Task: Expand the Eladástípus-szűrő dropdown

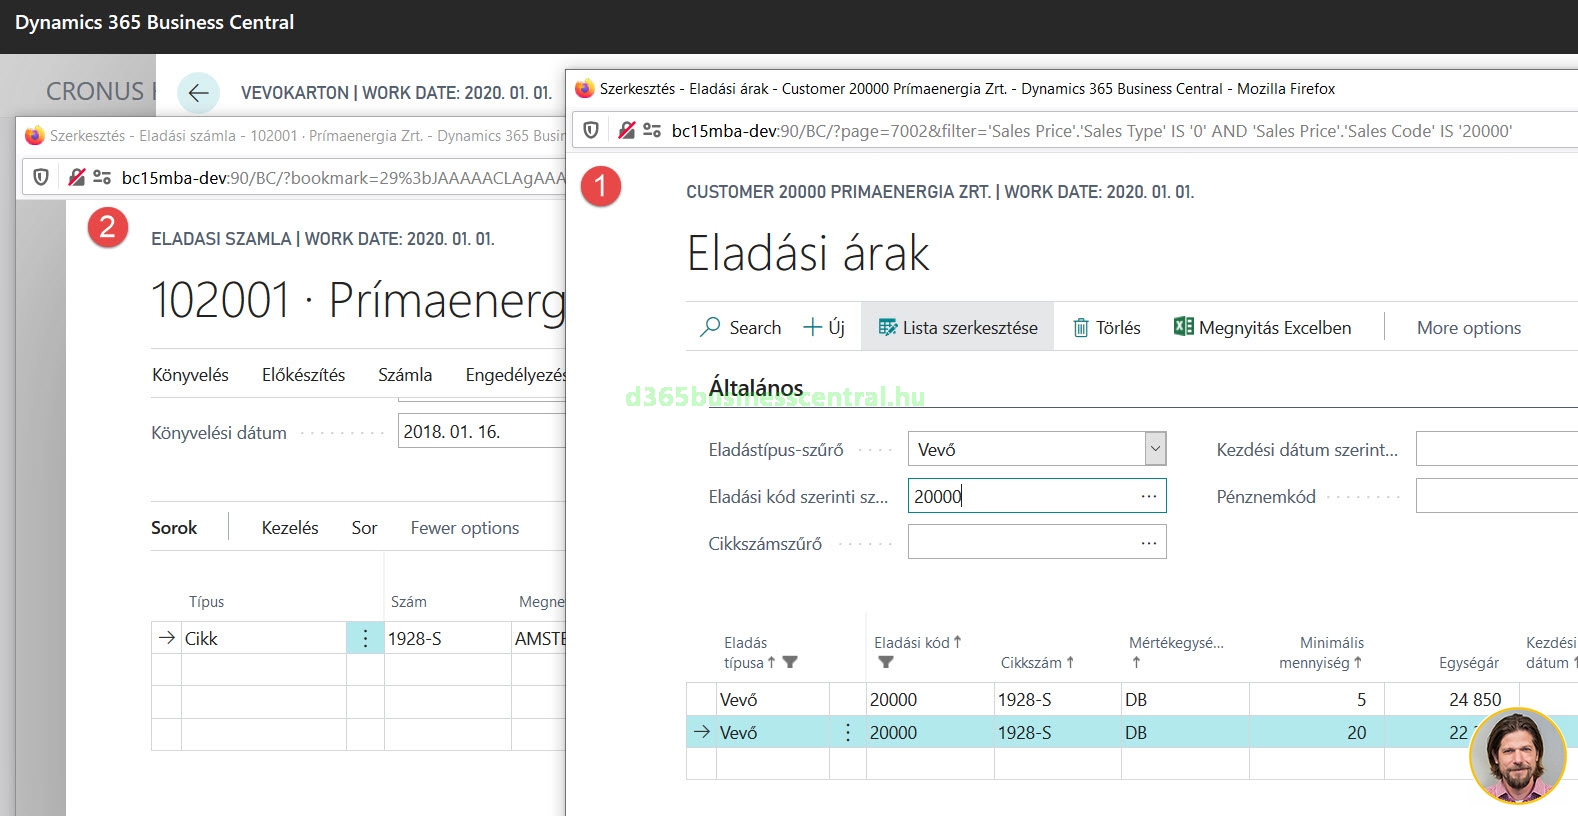Action: click(x=1155, y=449)
